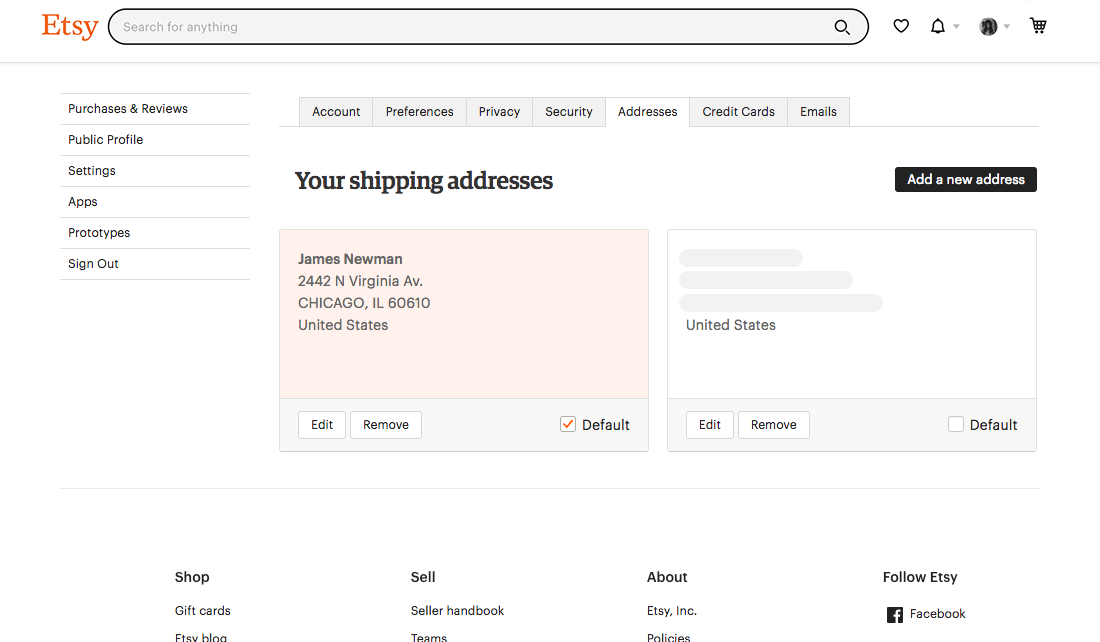Expand the avatar chevron next to the bell

pyautogui.click(x=1008, y=27)
